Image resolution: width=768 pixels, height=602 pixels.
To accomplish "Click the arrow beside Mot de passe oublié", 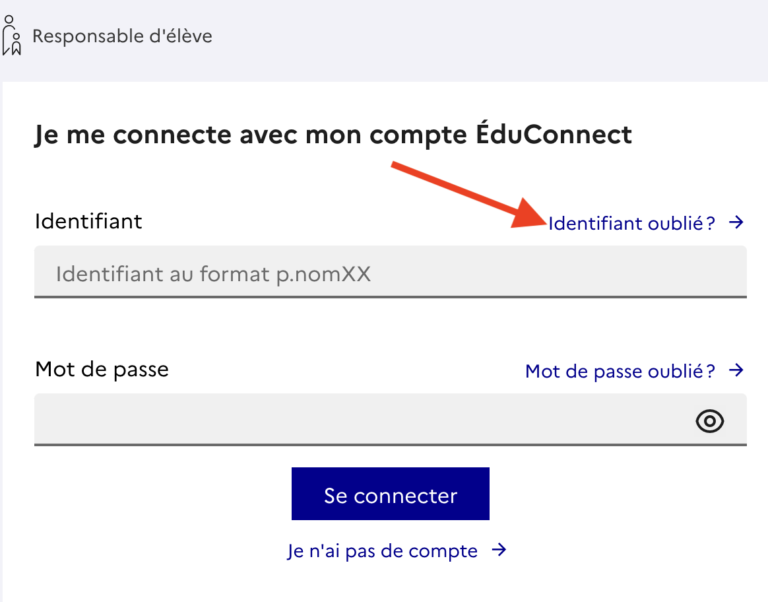I will coord(737,371).
